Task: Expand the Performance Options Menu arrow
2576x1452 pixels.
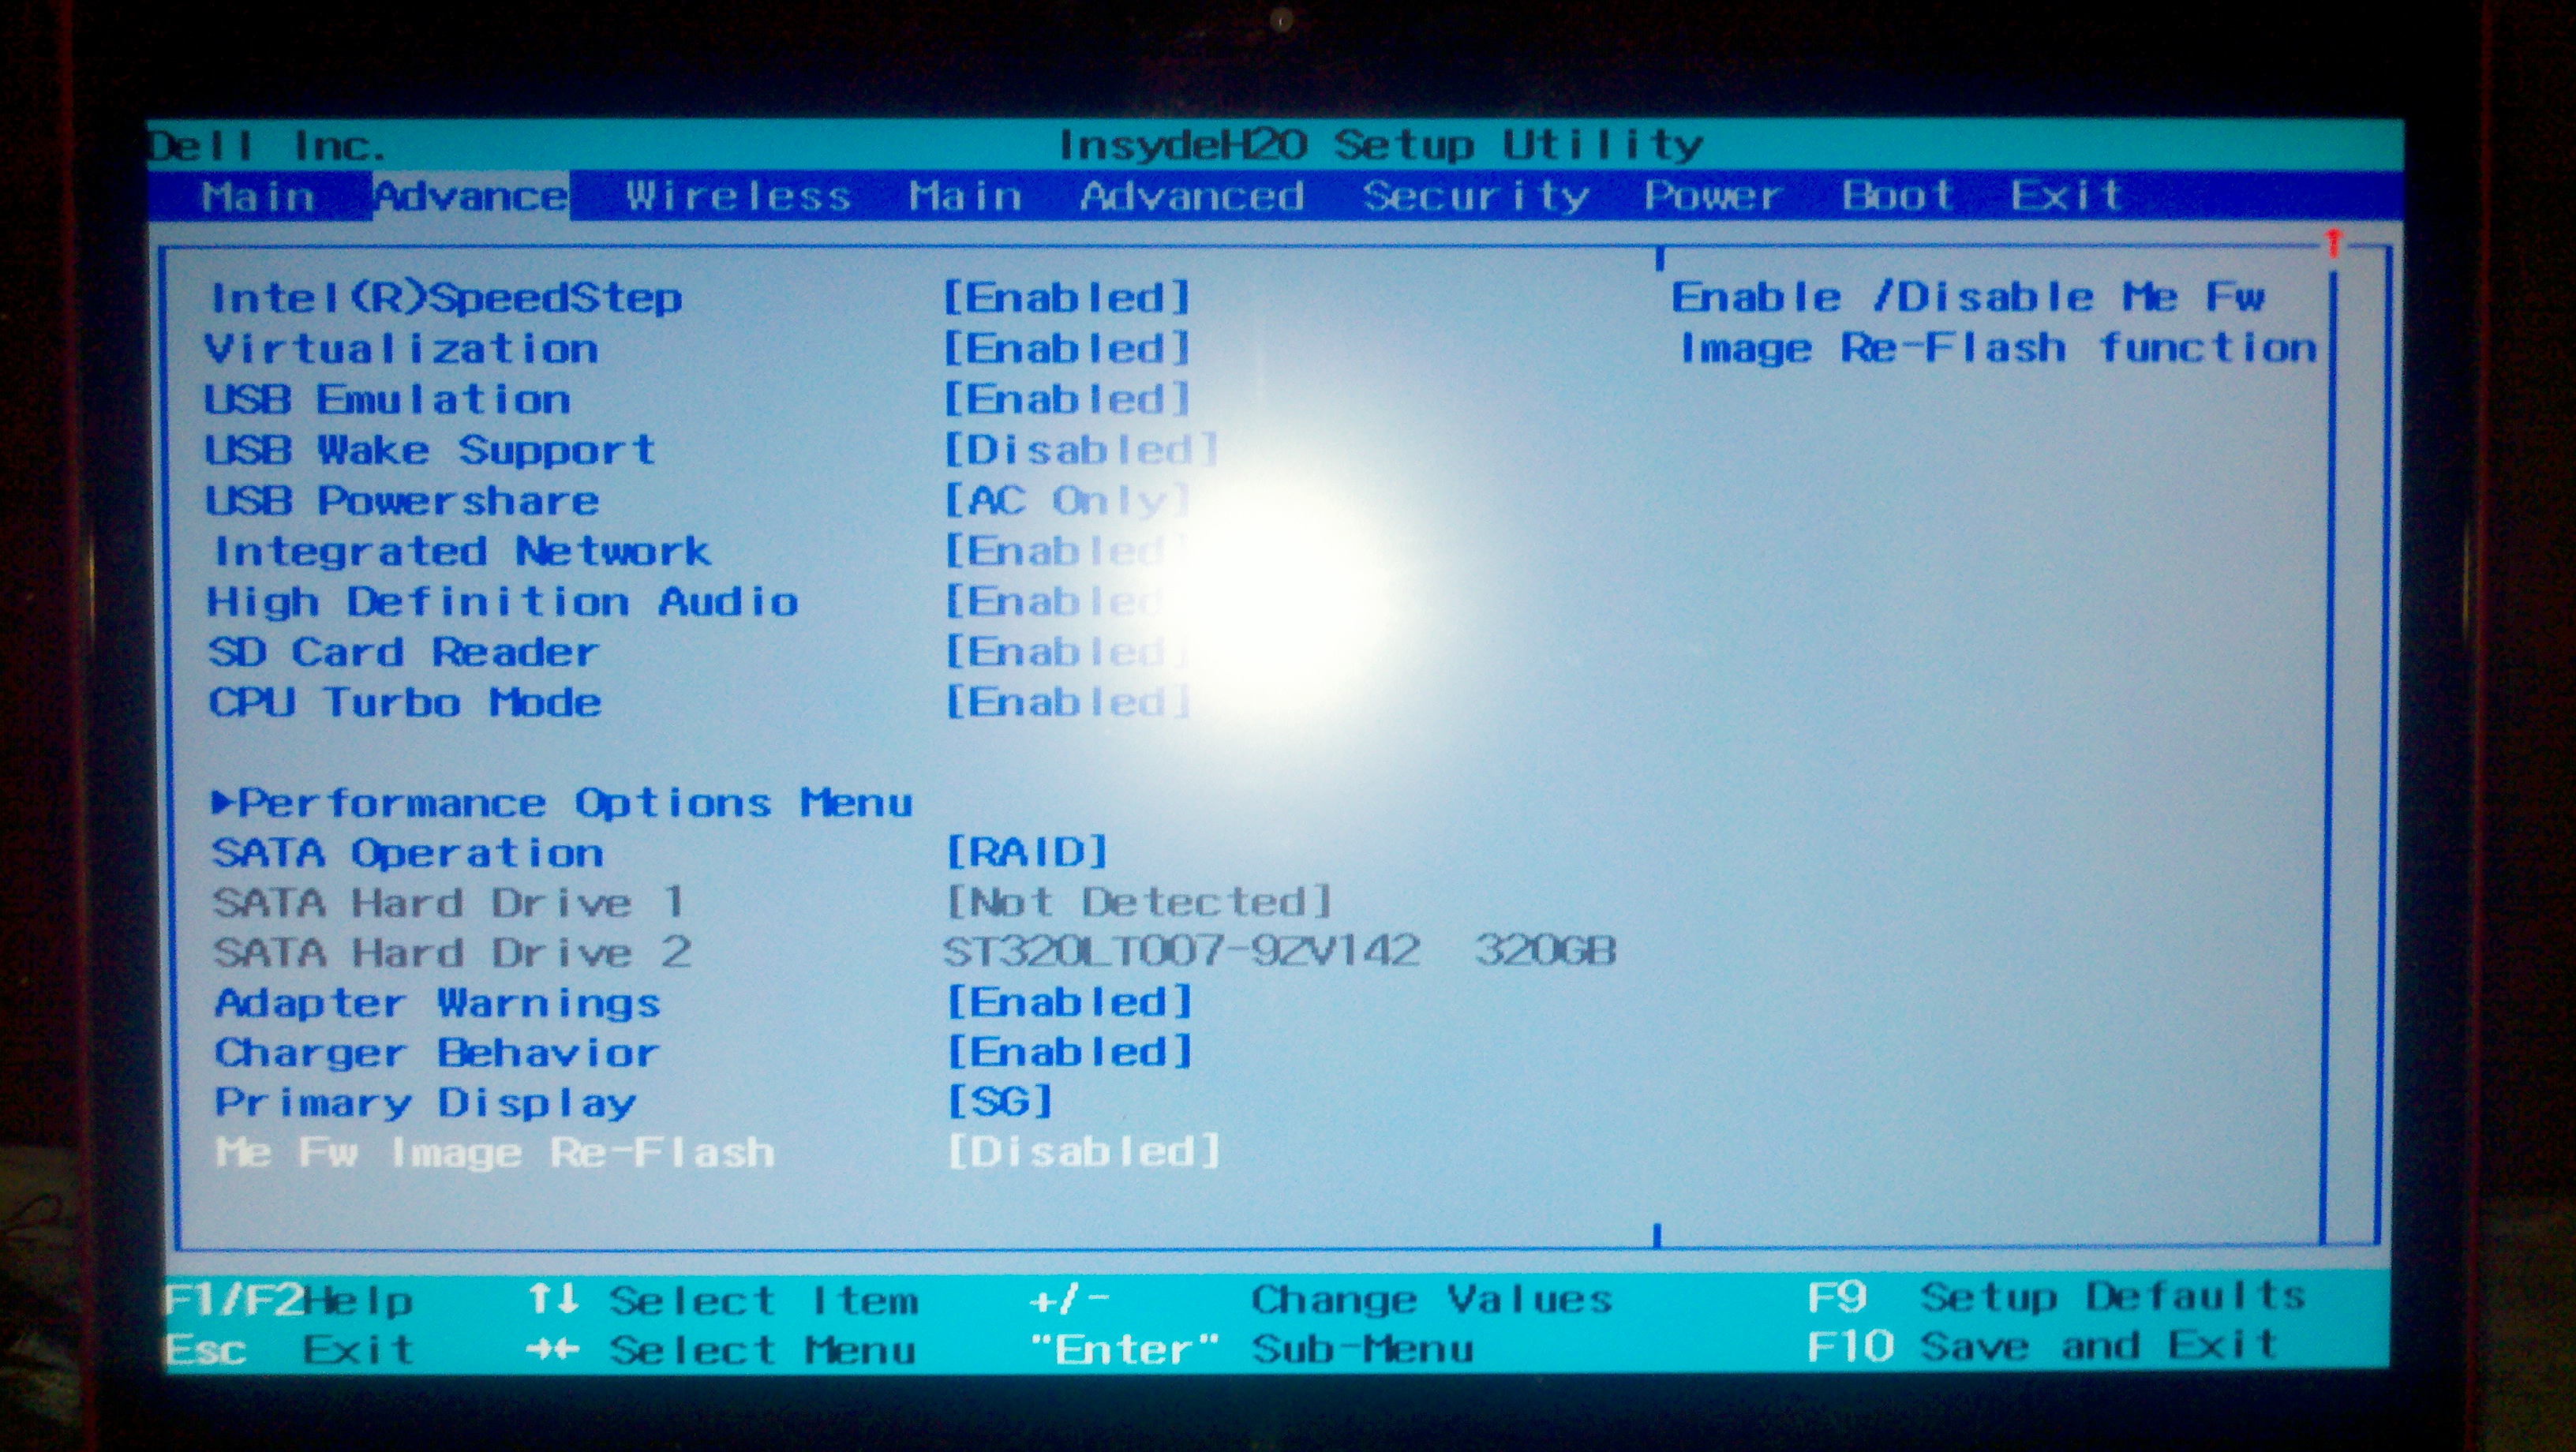Action: [x=223, y=802]
